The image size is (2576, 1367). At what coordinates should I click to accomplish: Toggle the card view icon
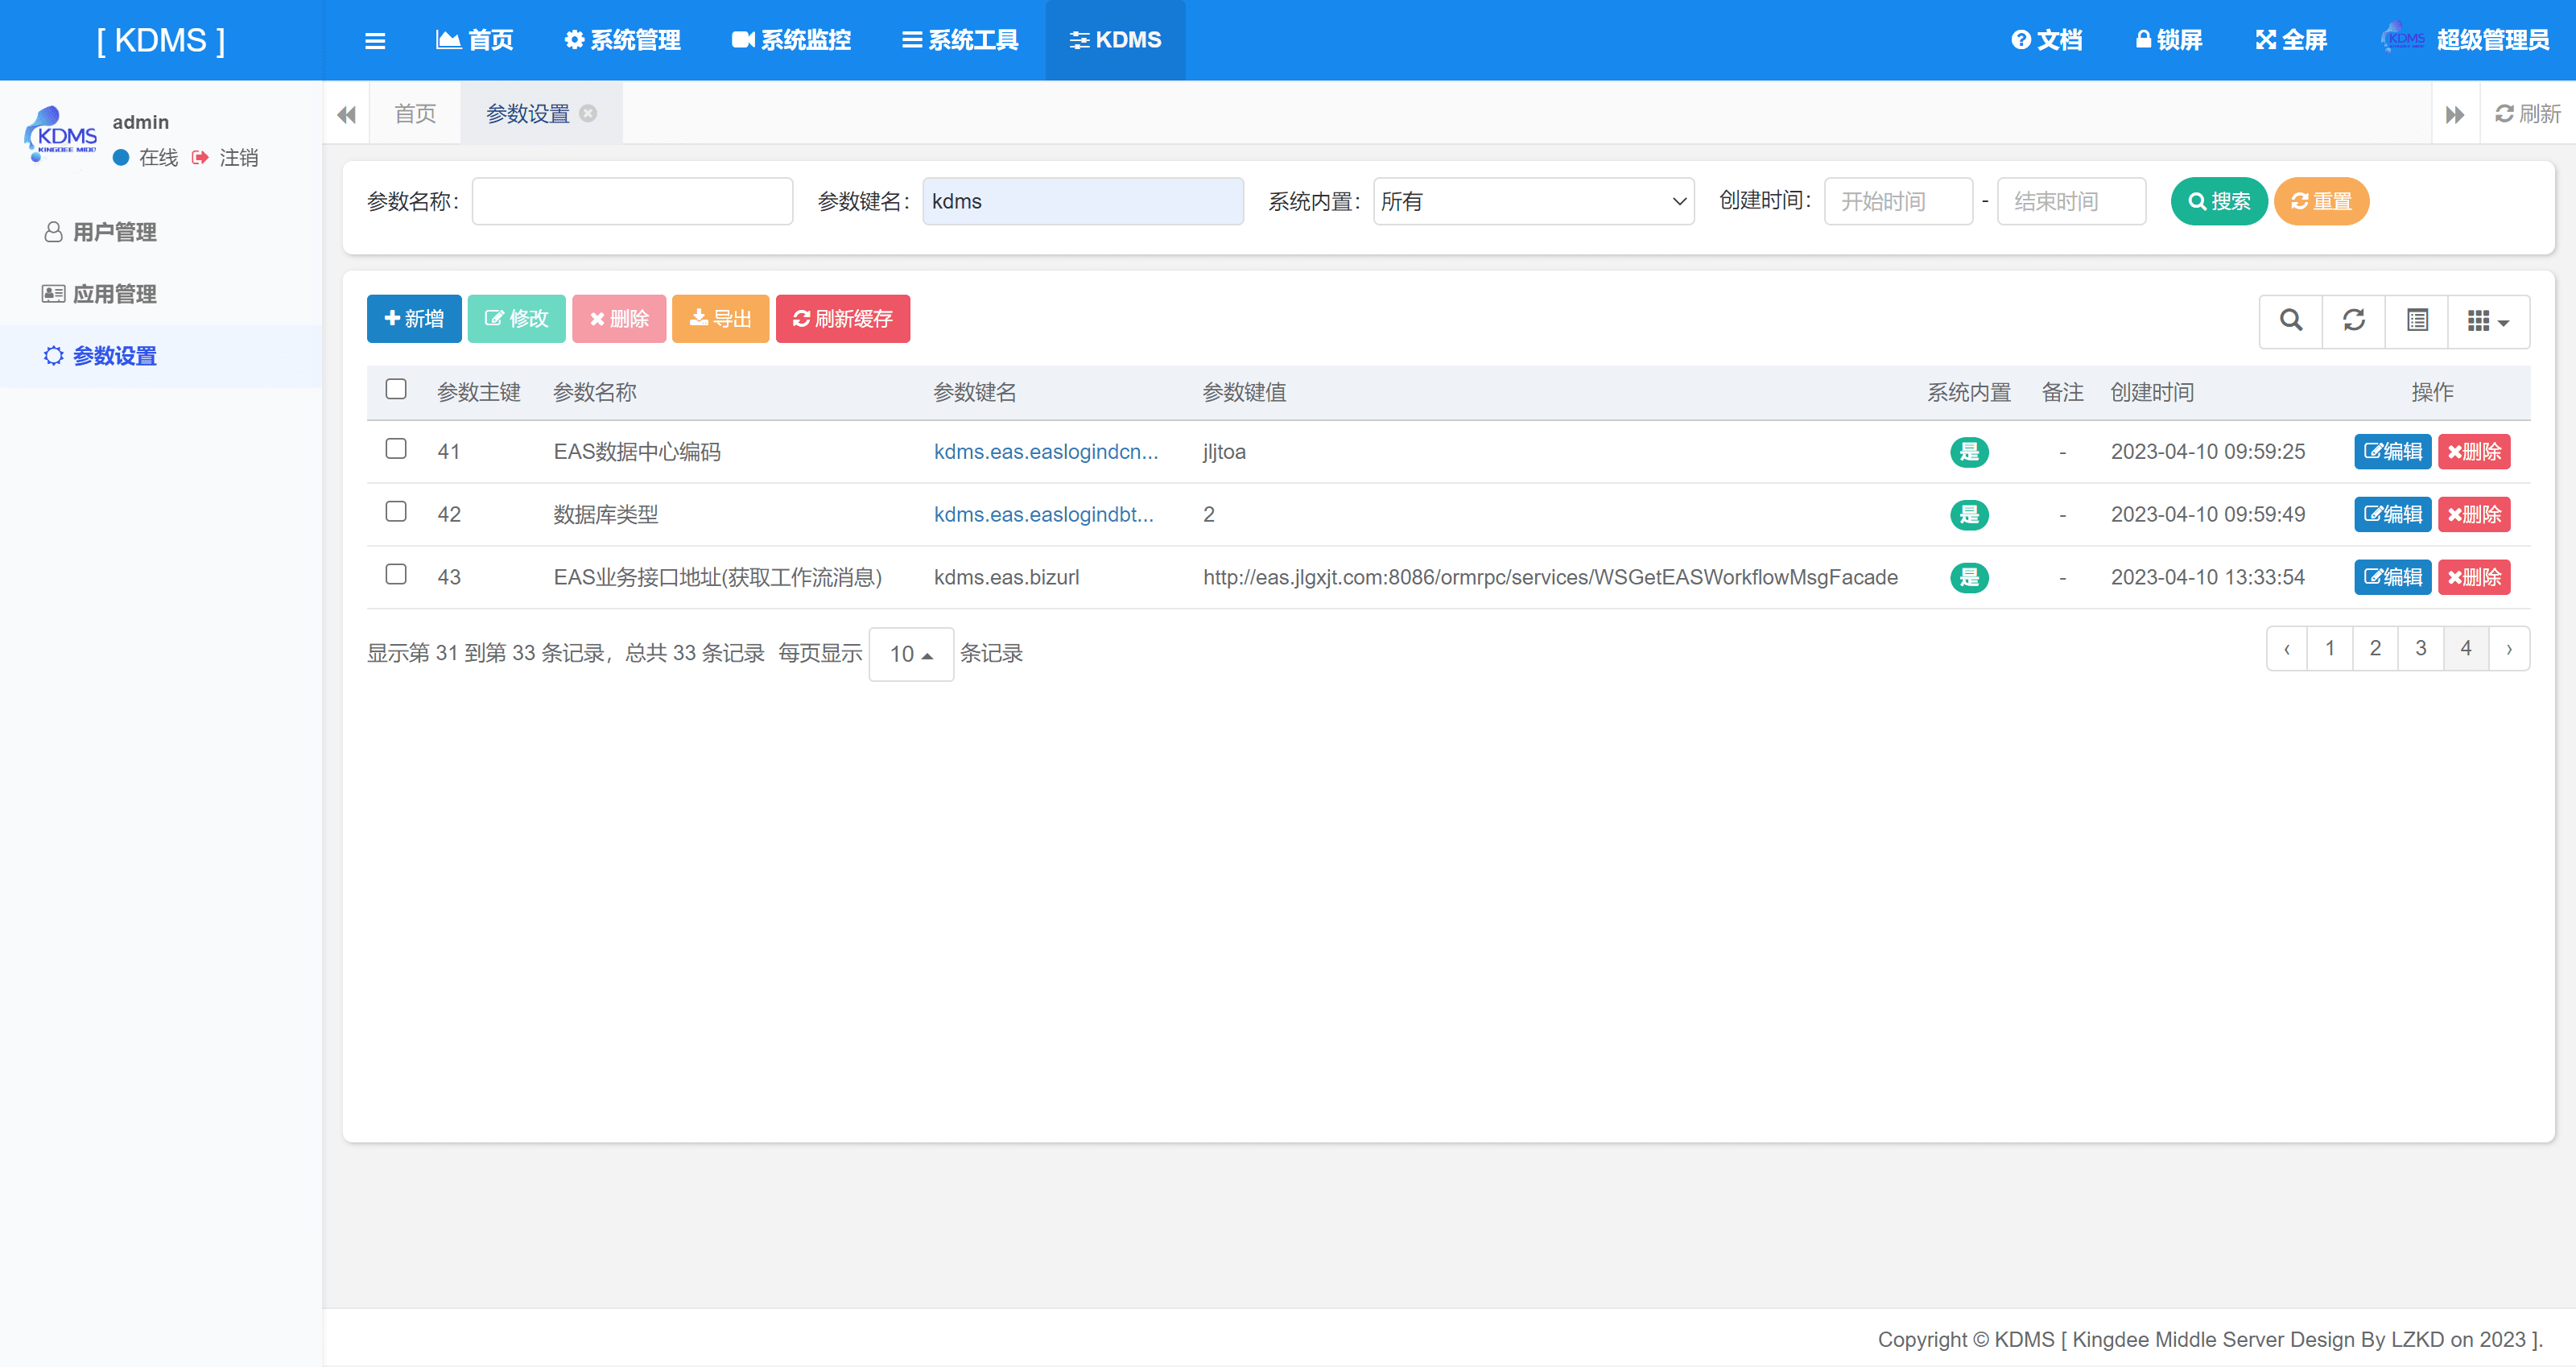[x=2417, y=320]
